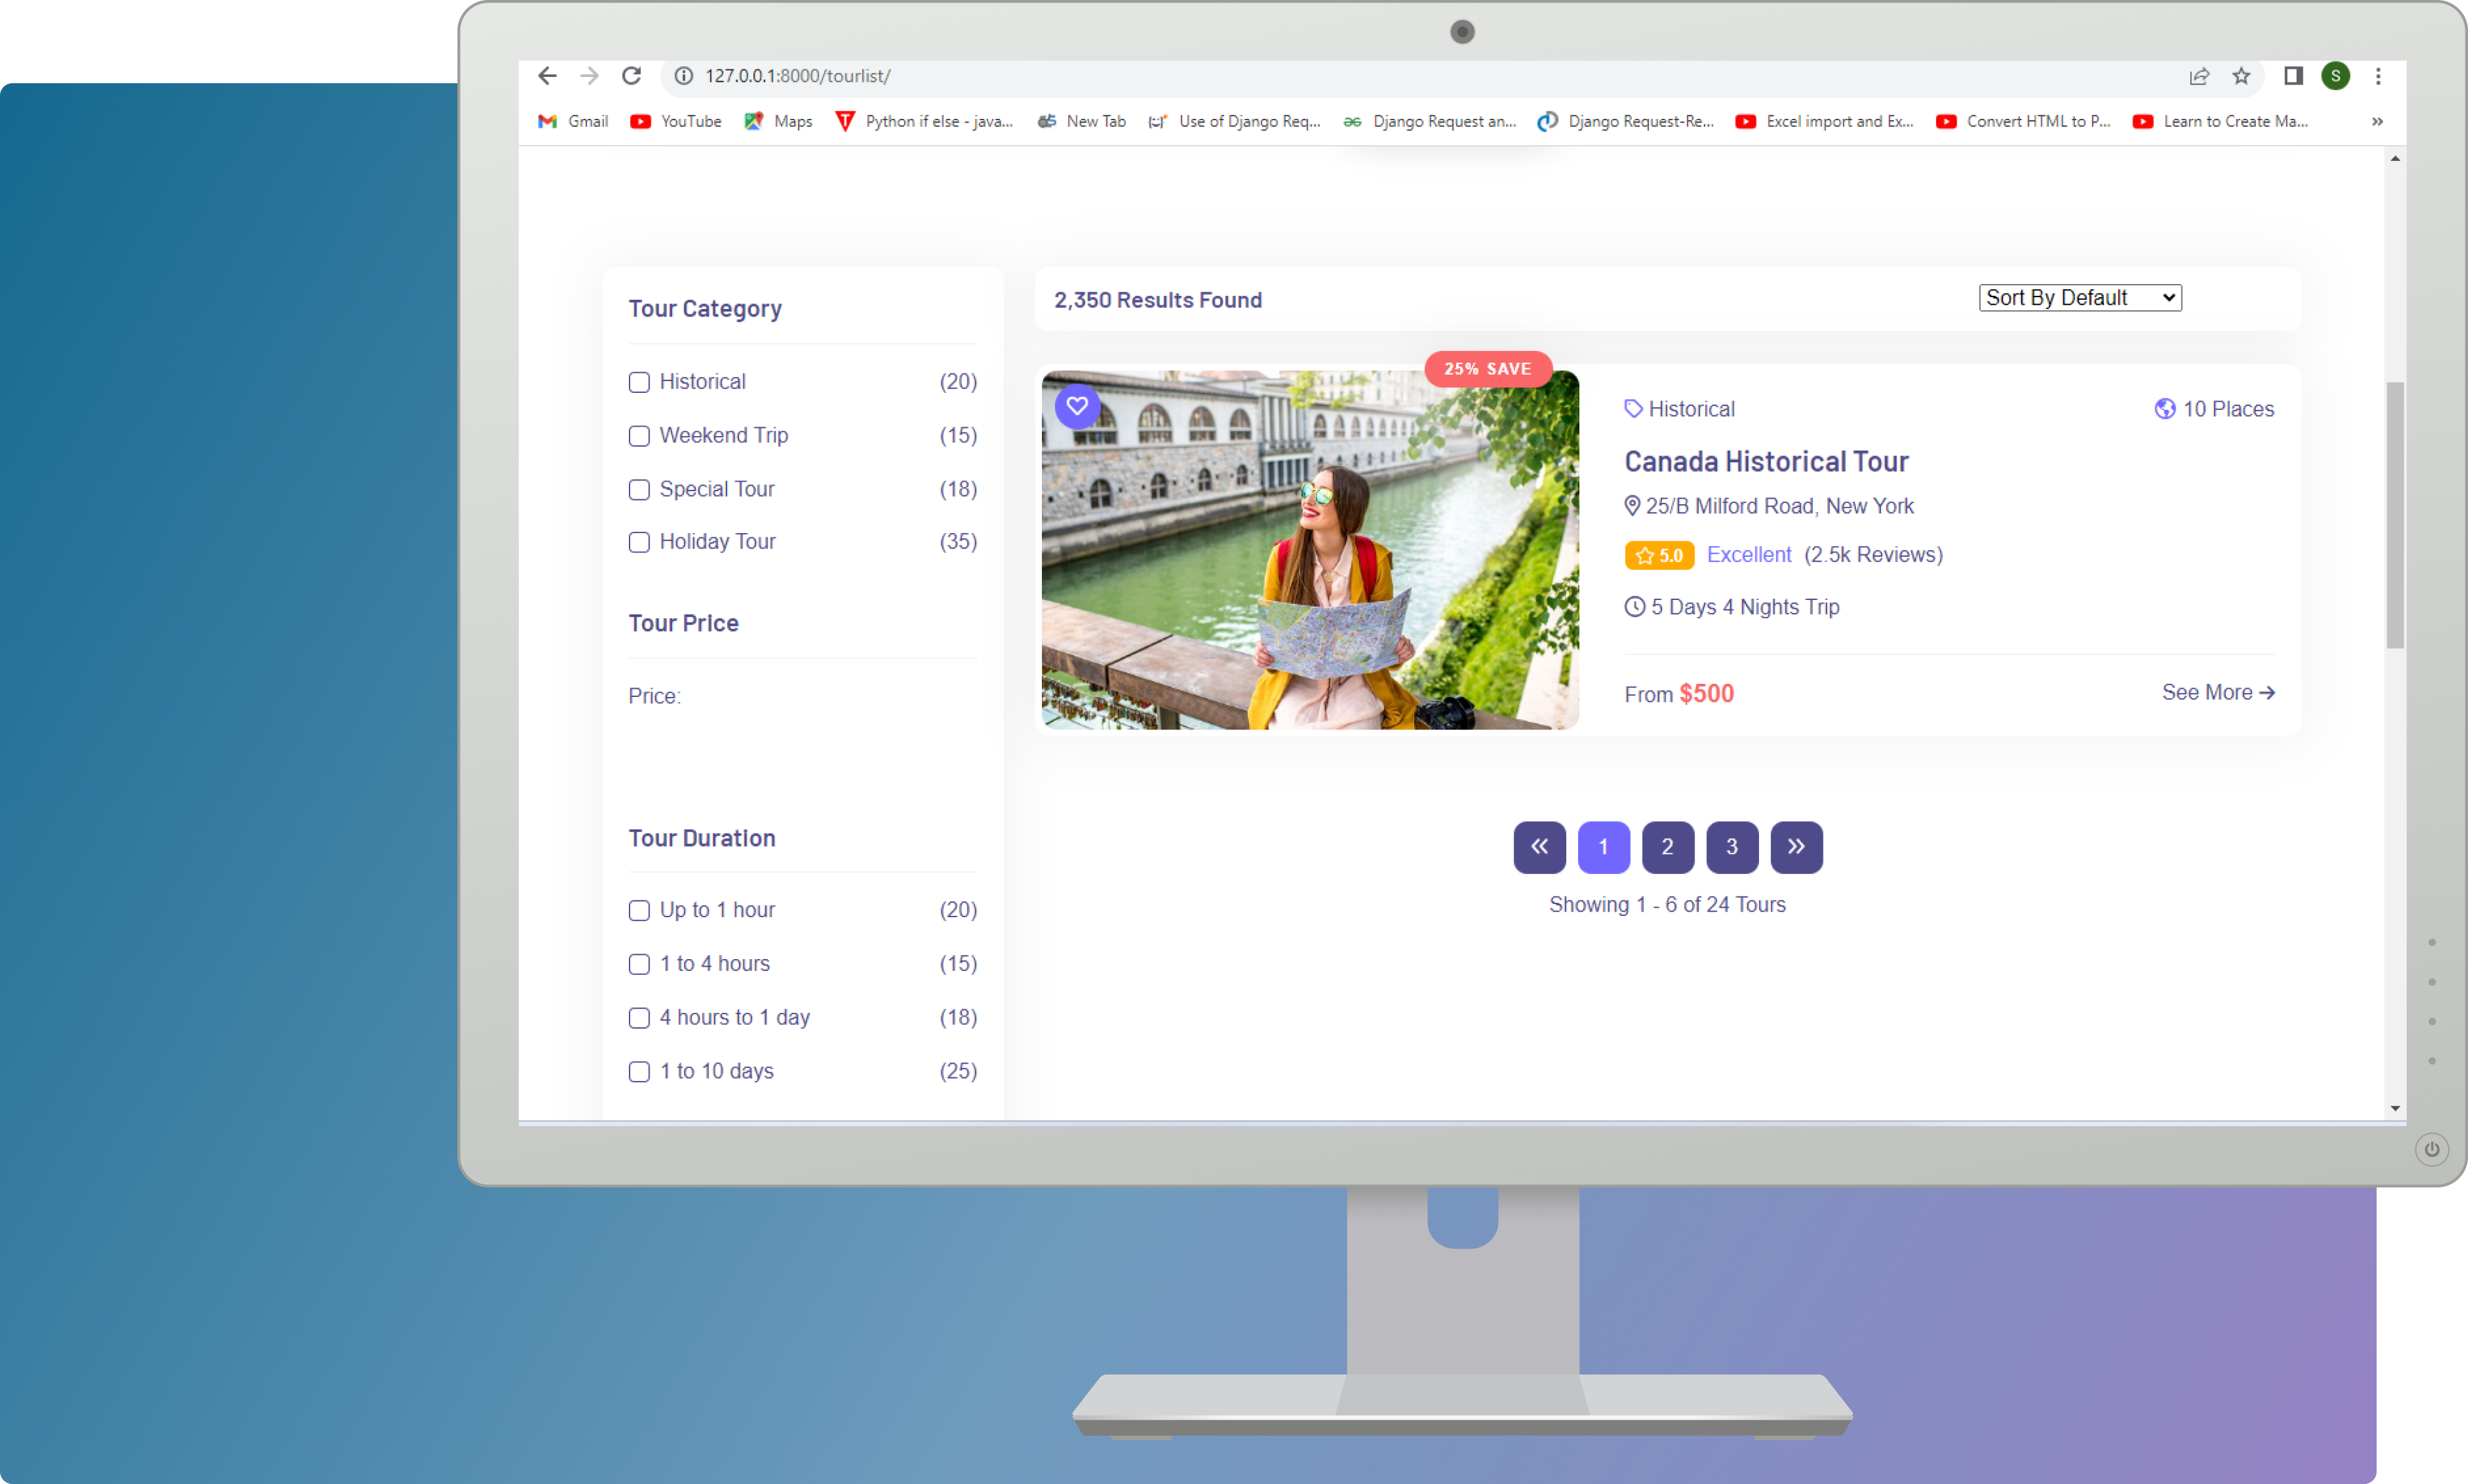Click the page vertical scrollbar thumb
Screen dimensions: 2468x1484
pyautogui.click(x=2395, y=515)
